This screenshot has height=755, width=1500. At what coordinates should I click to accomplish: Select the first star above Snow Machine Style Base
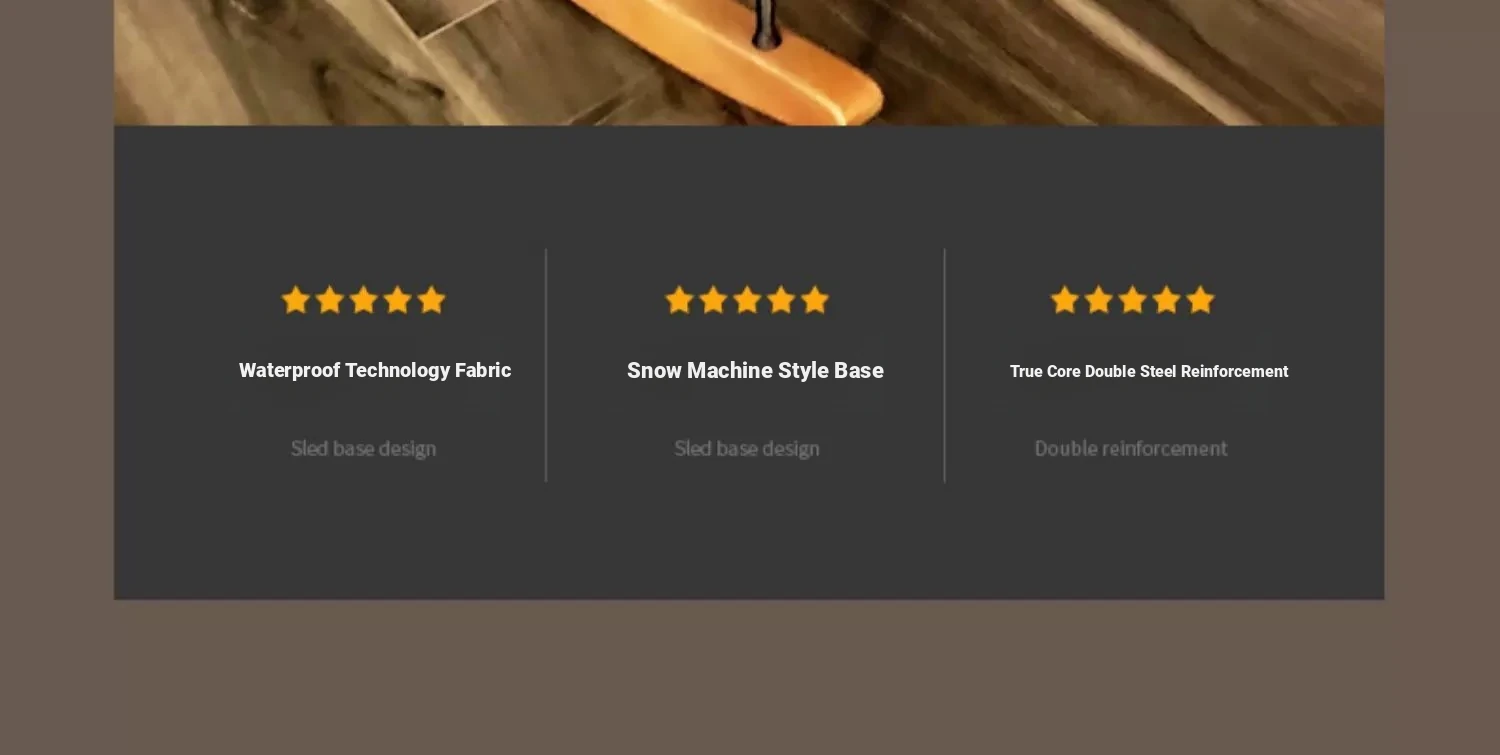coord(680,300)
